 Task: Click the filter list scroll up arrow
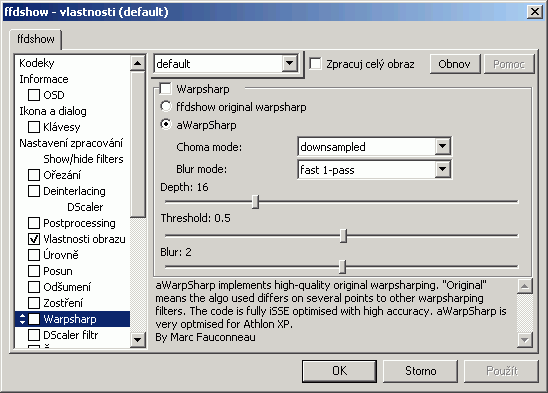[x=138, y=63]
